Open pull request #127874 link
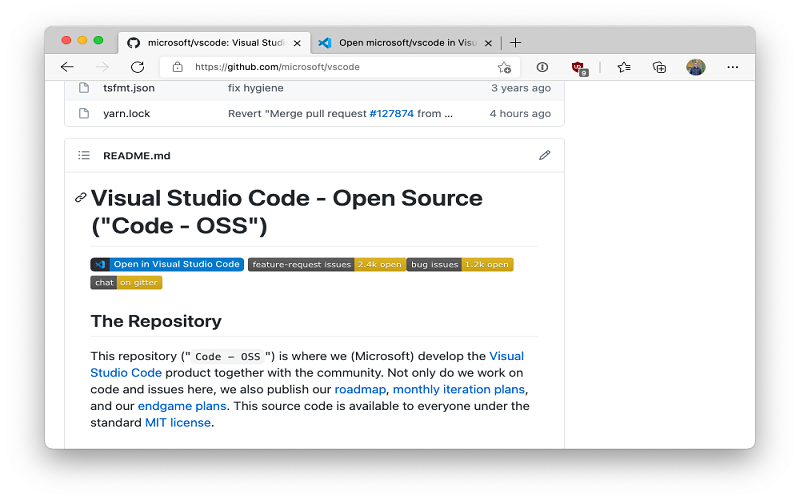Image resolution: width=800 pixels, height=500 pixels. pos(391,113)
